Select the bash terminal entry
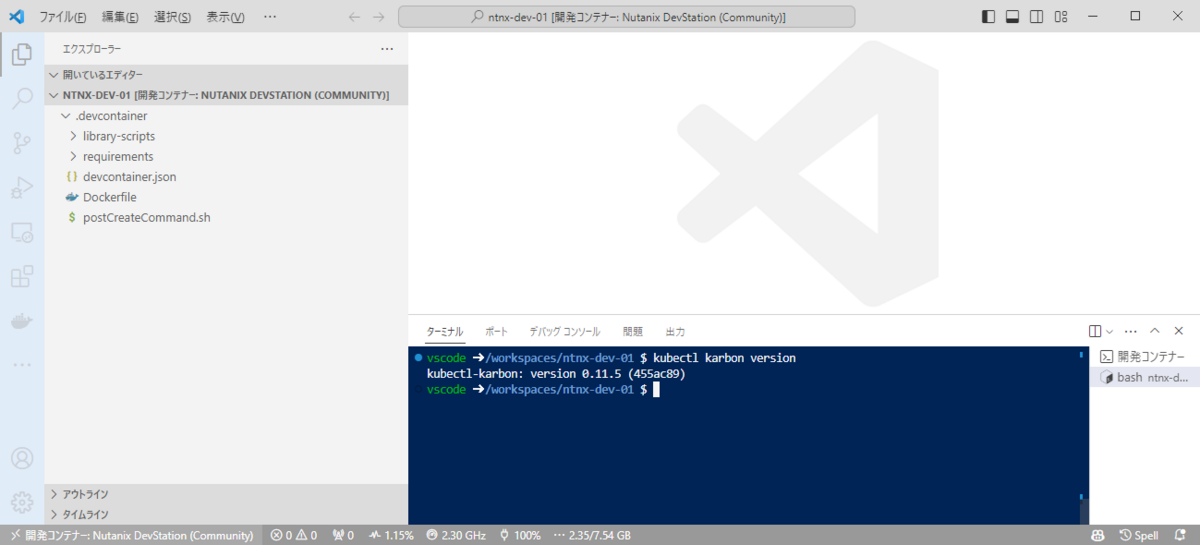Image resolution: width=1200 pixels, height=545 pixels. 1143,377
